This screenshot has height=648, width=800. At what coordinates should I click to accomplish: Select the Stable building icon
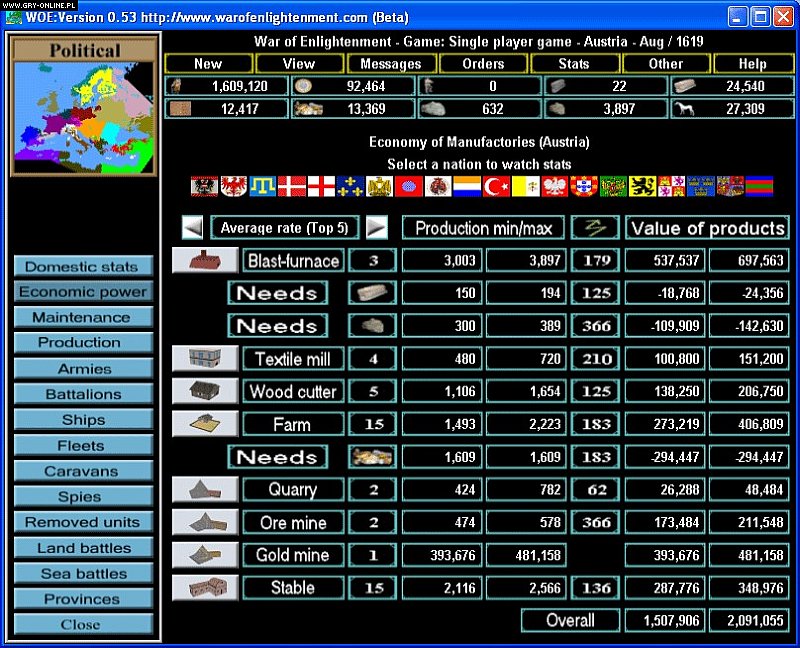[x=204, y=587]
